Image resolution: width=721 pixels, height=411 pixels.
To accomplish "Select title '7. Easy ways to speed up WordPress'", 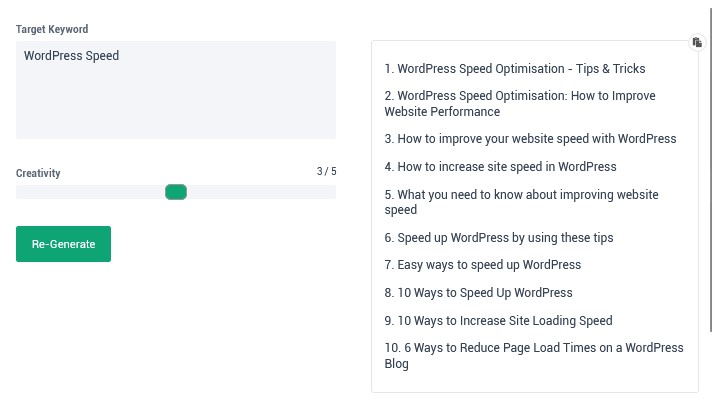I will click(x=483, y=265).
